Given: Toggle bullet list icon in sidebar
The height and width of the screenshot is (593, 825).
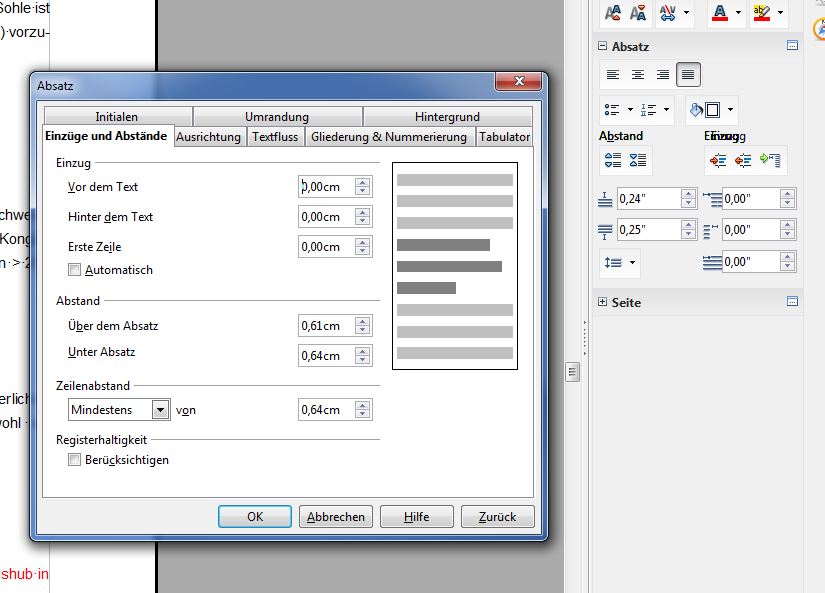Looking at the screenshot, I should (612, 109).
